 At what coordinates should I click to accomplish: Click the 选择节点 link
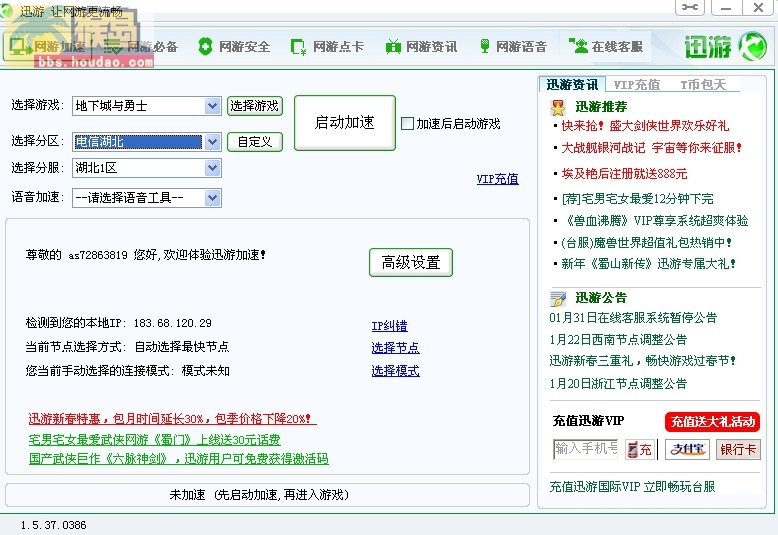click(395, 348)
